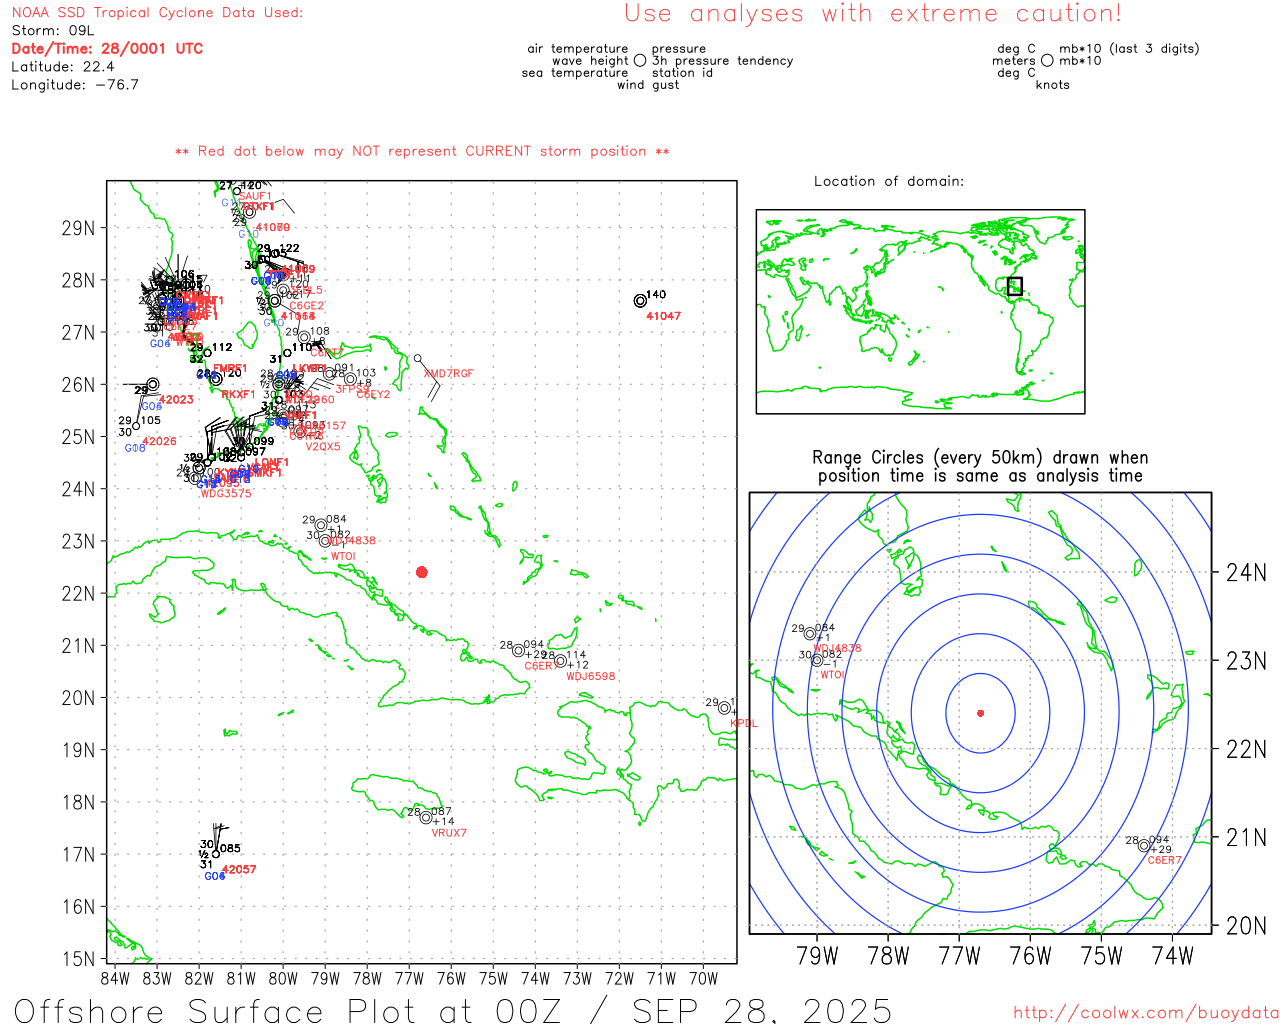Viewport: 1280px width, 1024px height.
Task: Click the '24N' label on the inset map
Action: click(1246, 573)
